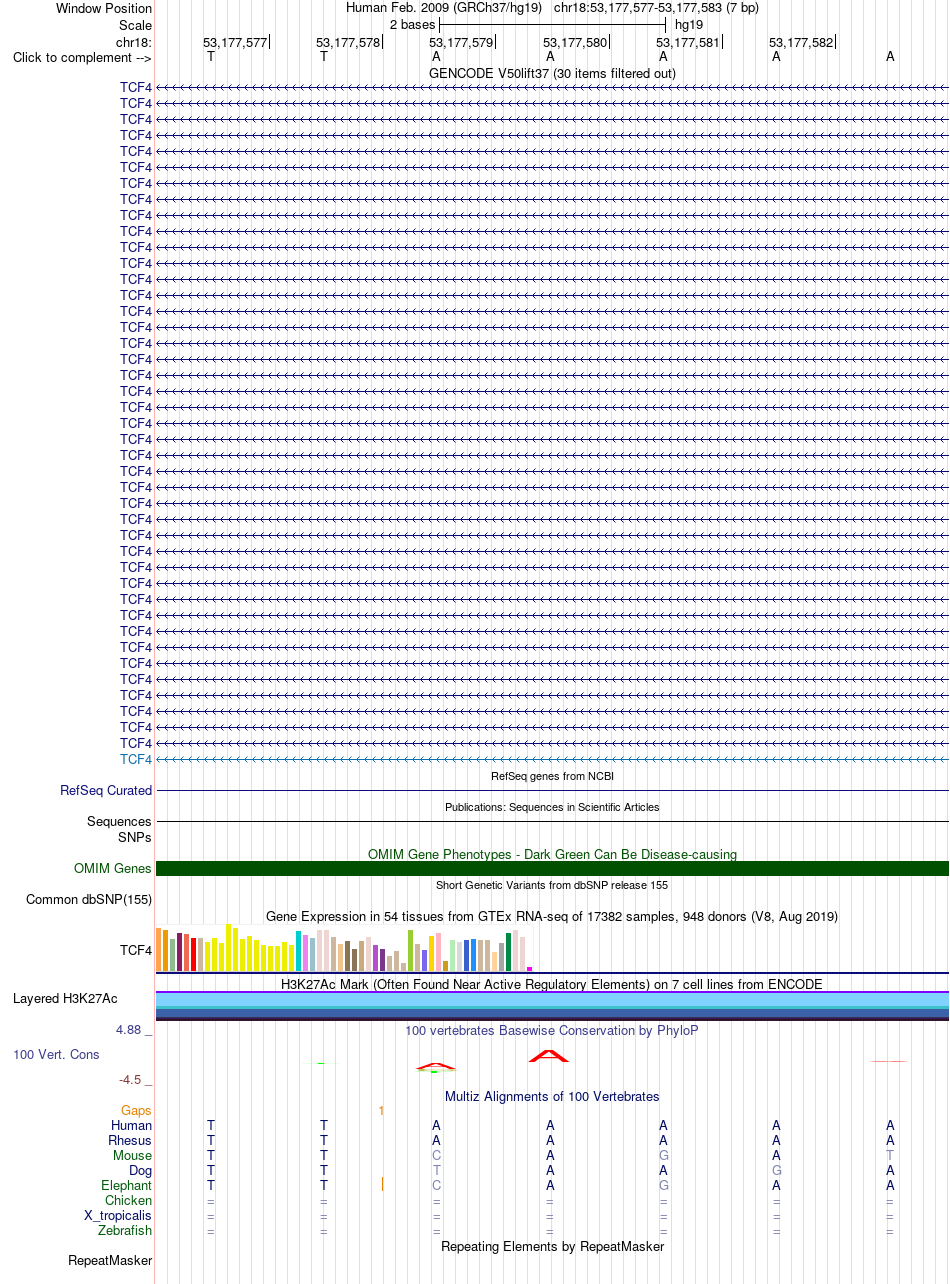Click the cyan bar in GTEx chart
Image resolution: width=950 pixels, height=1284 pixels.
(299, 950)
